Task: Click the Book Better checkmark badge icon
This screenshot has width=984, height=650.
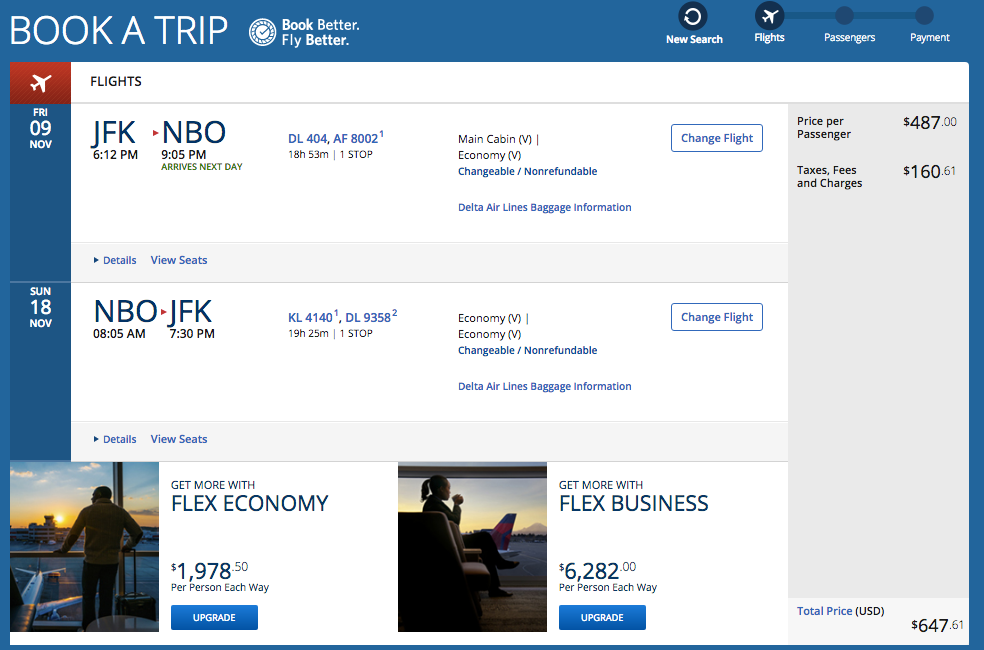Action: [262, 32]
